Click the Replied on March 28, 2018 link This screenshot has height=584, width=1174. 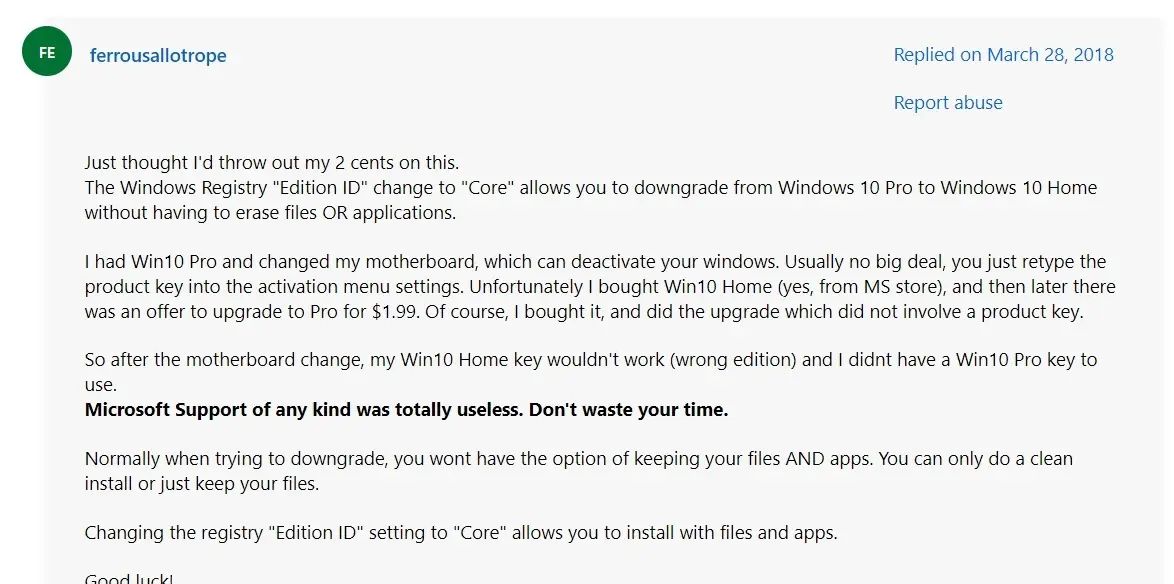tap(1003, 55)
